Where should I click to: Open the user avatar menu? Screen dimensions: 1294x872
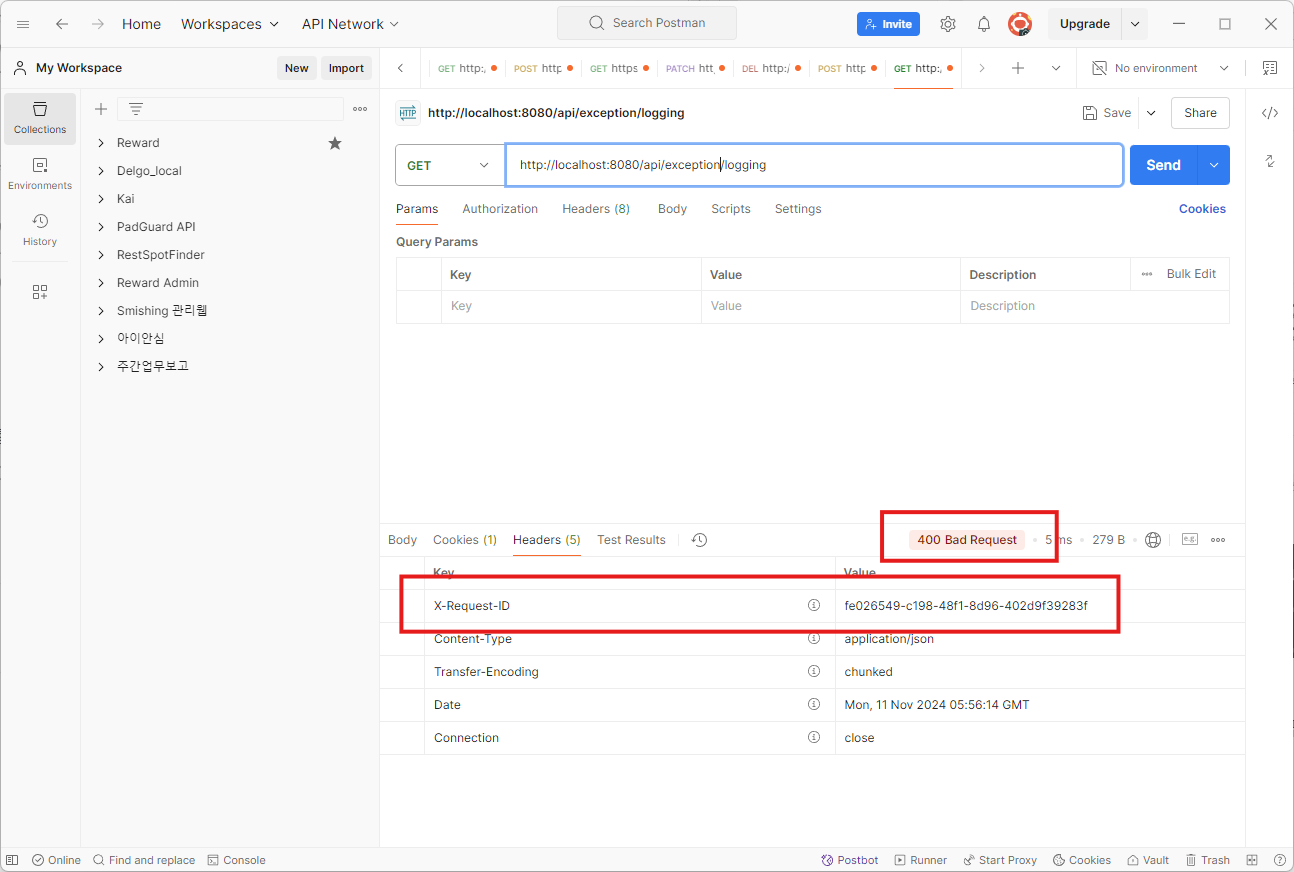1019,24
